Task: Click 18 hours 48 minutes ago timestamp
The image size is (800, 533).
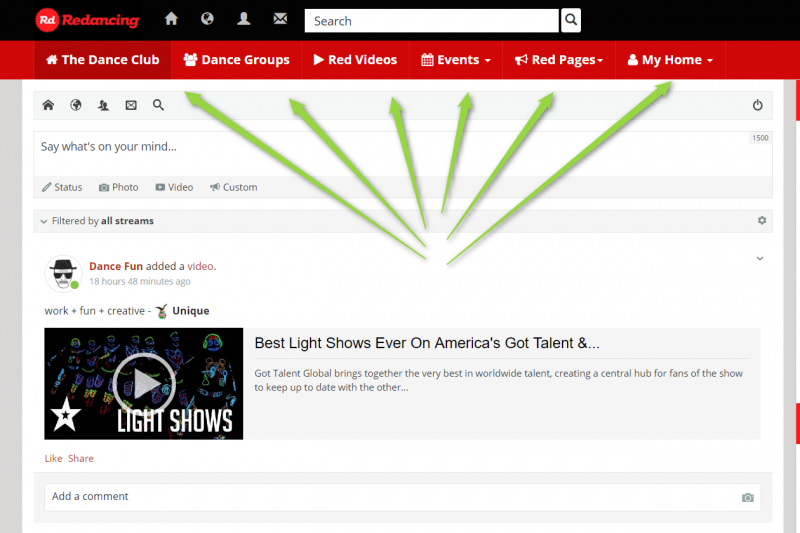Action: click(140, 282)
